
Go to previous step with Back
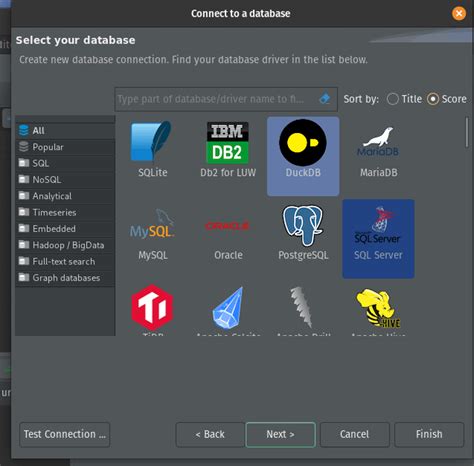(x=210, y=434)
